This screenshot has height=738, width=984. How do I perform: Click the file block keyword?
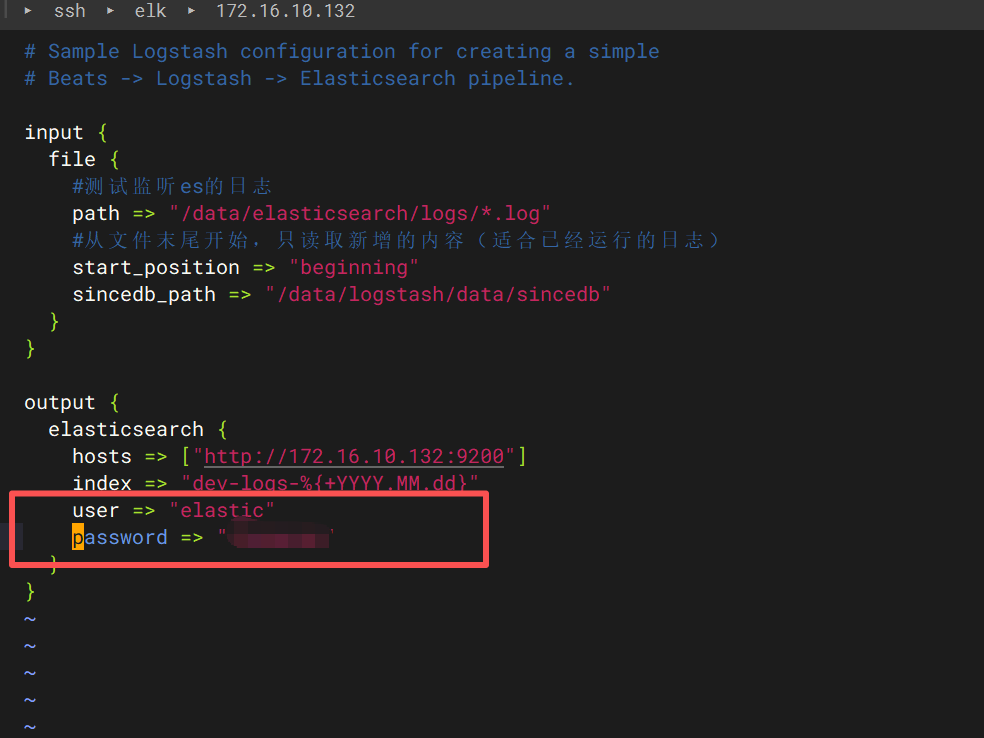coord(72,160)
